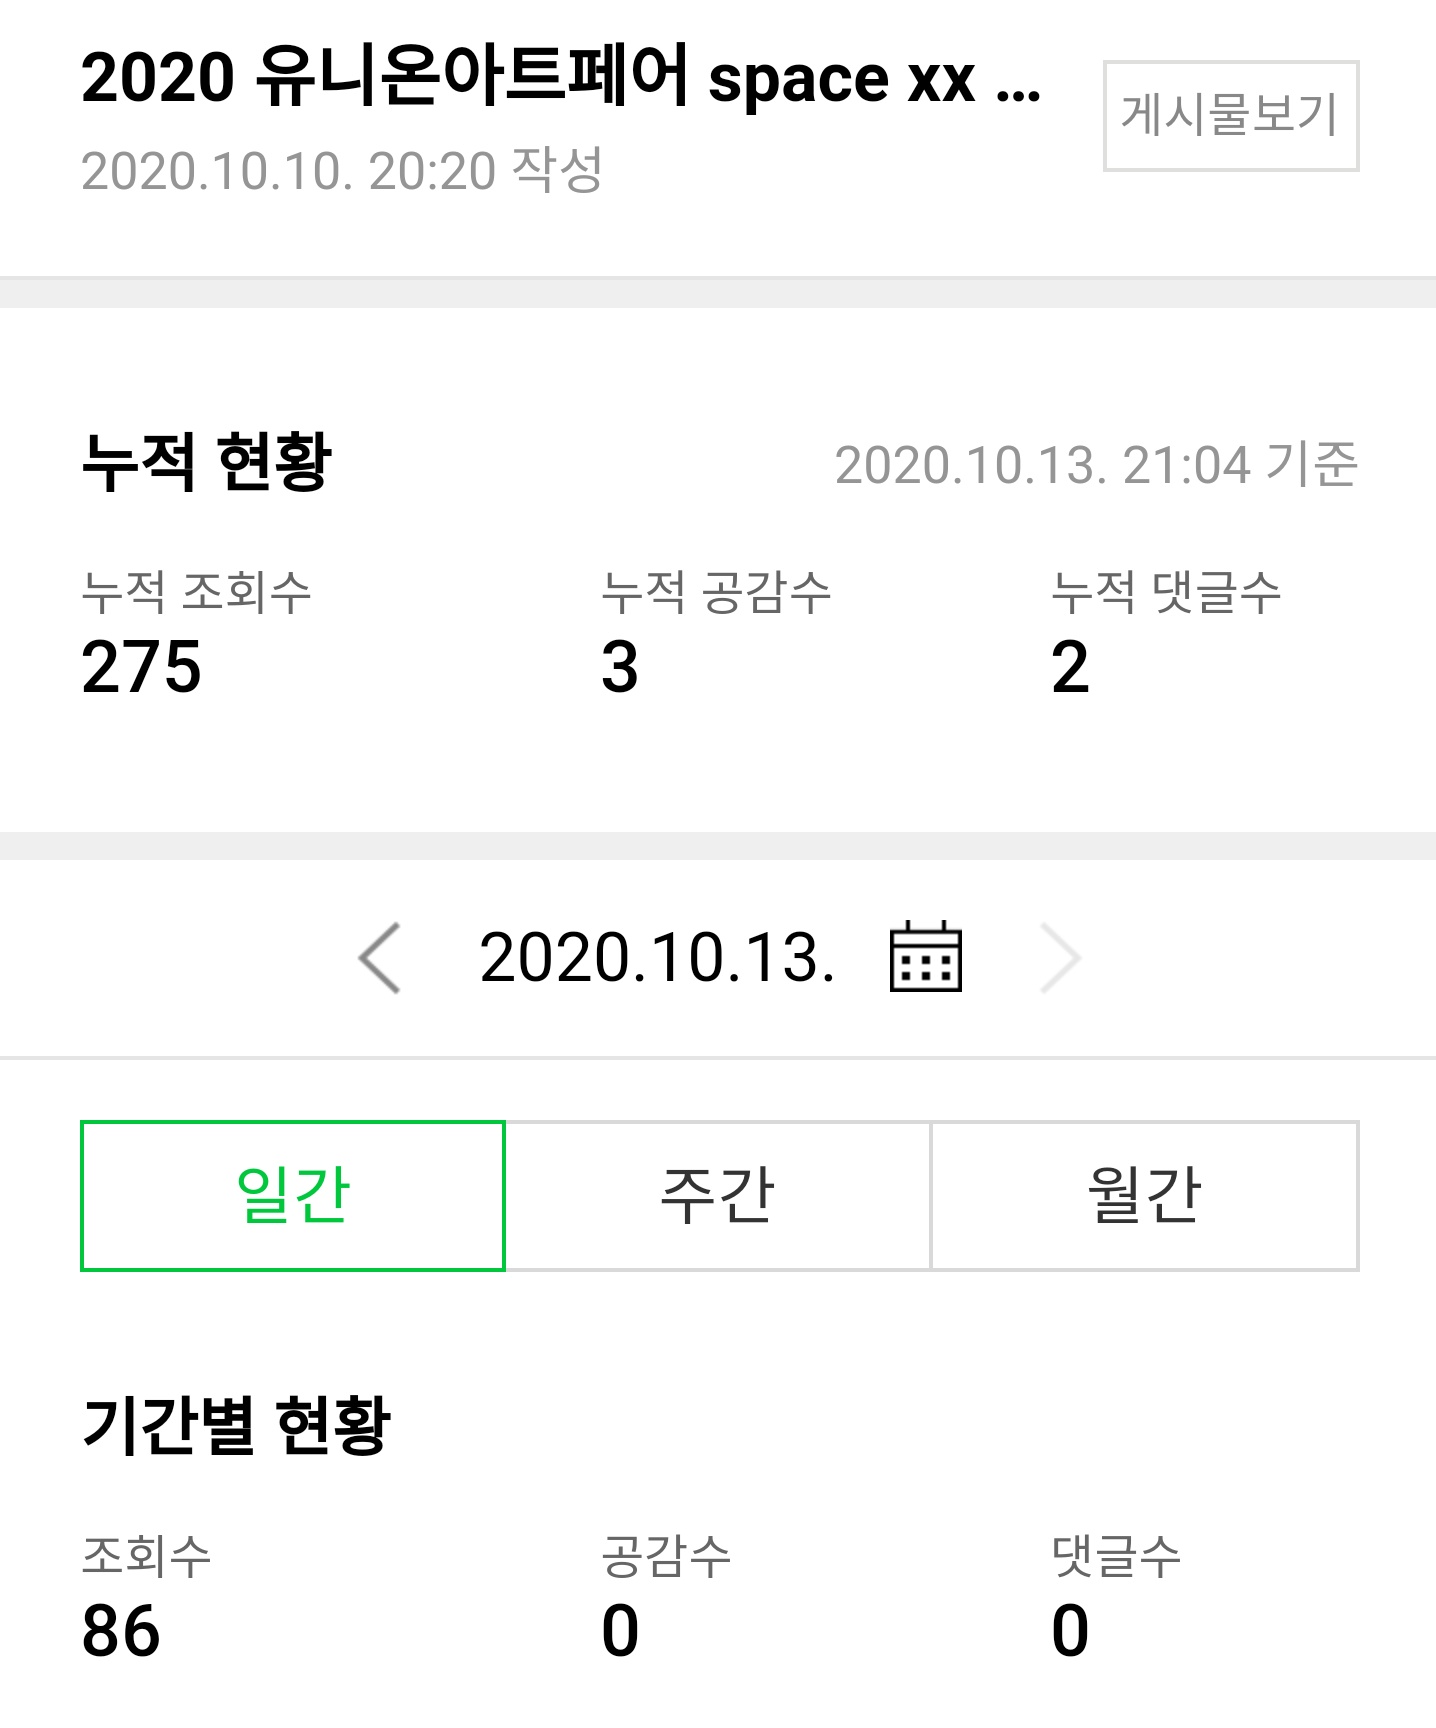1436x1728 pixels.
Task: Go to next day with right chevron
Action: (1061, 958)
